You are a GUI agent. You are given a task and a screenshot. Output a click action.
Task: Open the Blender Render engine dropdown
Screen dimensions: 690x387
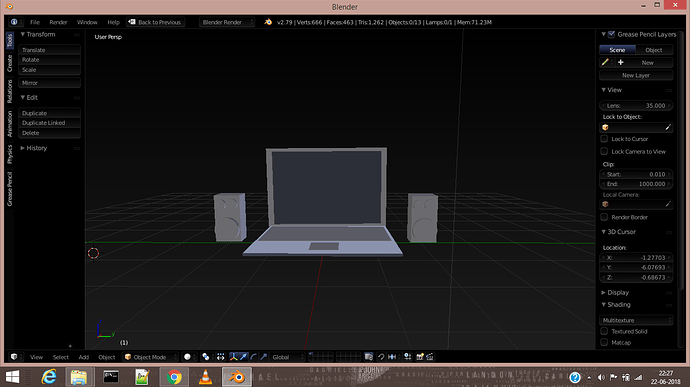(x=227, y=22)
